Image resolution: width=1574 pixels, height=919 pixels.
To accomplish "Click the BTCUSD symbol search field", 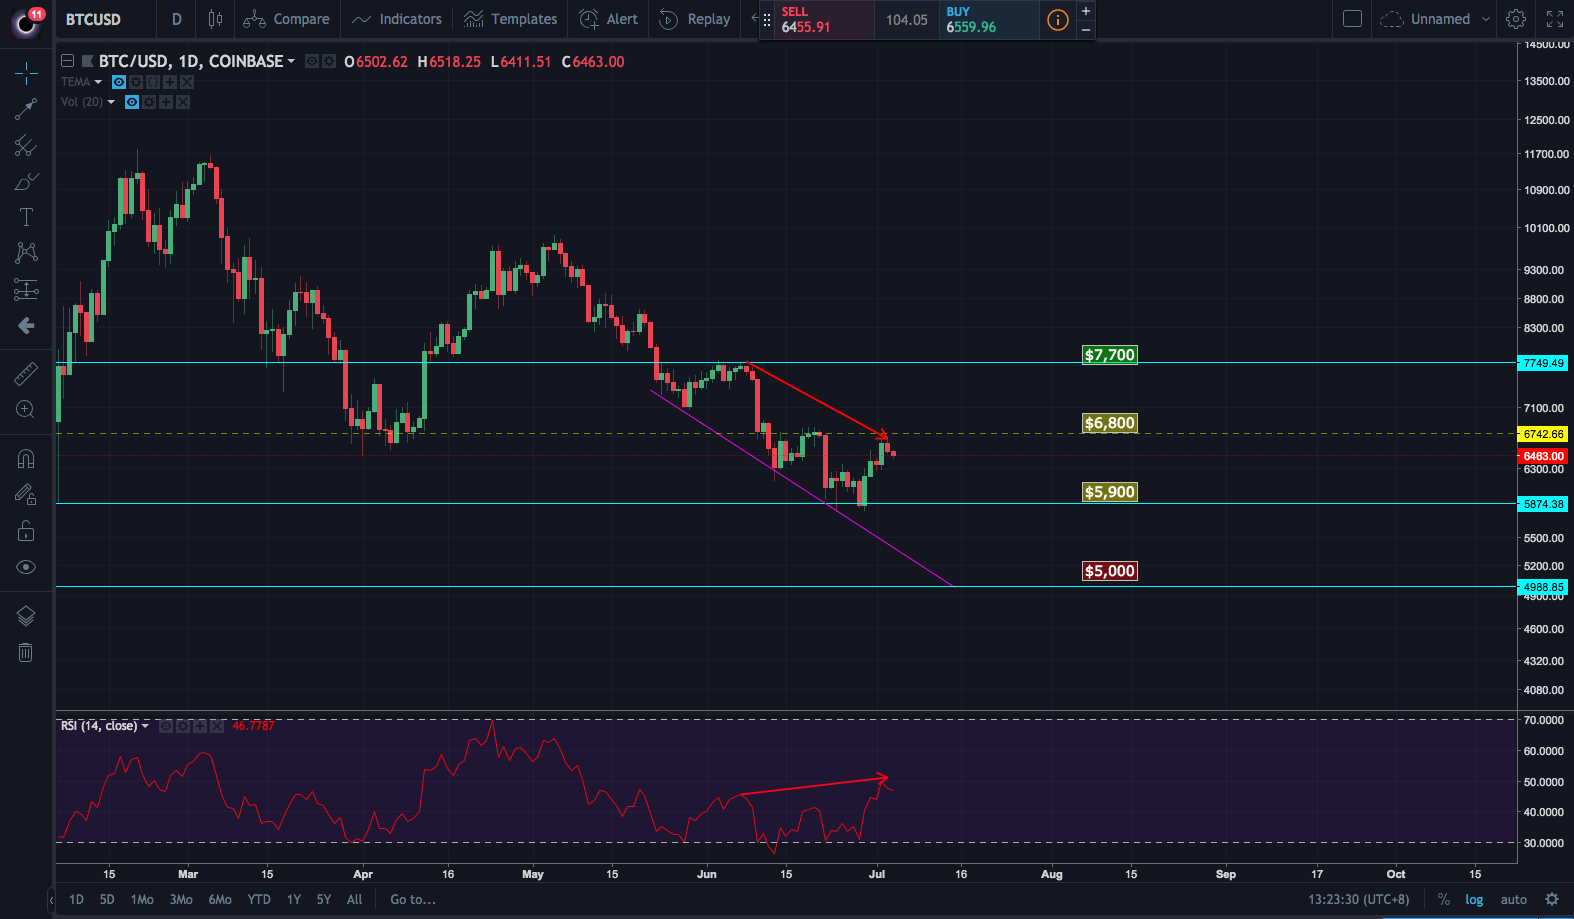I will click(105, 19).
